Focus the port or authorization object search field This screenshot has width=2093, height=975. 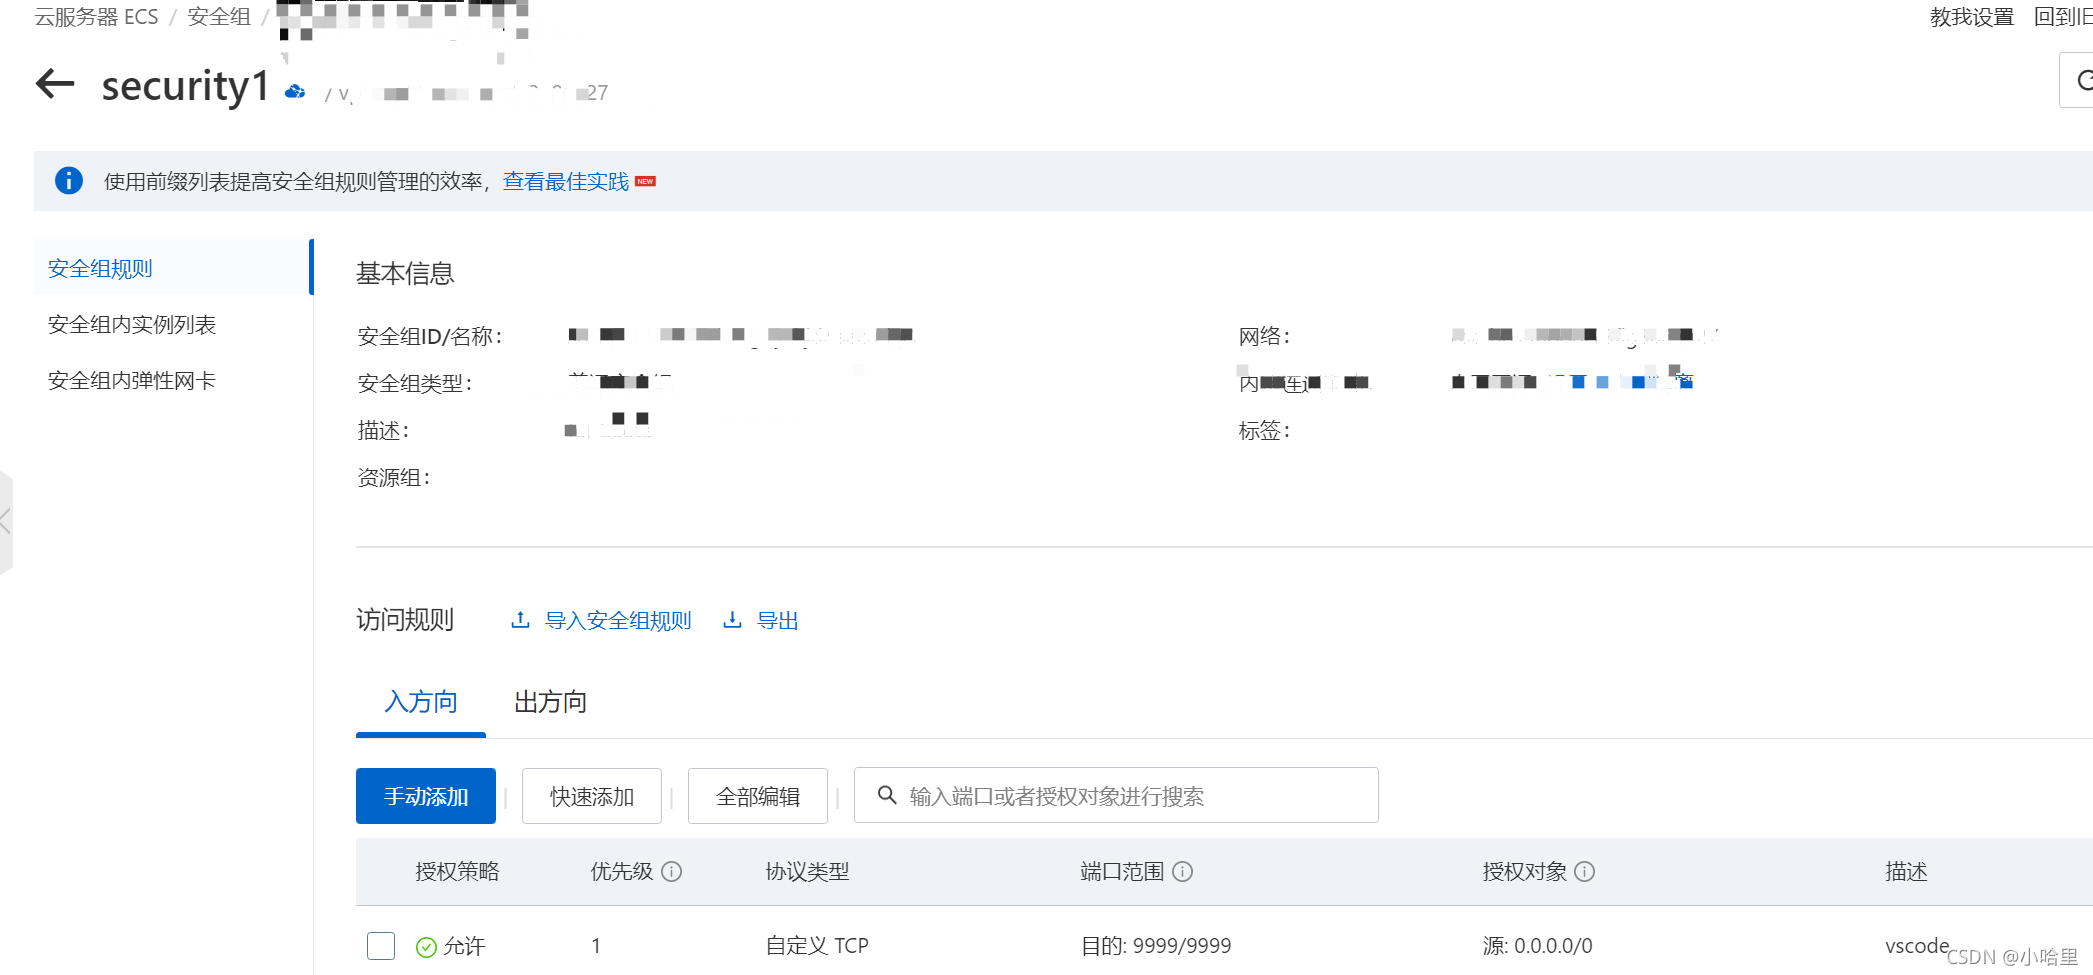[1116, 795]
